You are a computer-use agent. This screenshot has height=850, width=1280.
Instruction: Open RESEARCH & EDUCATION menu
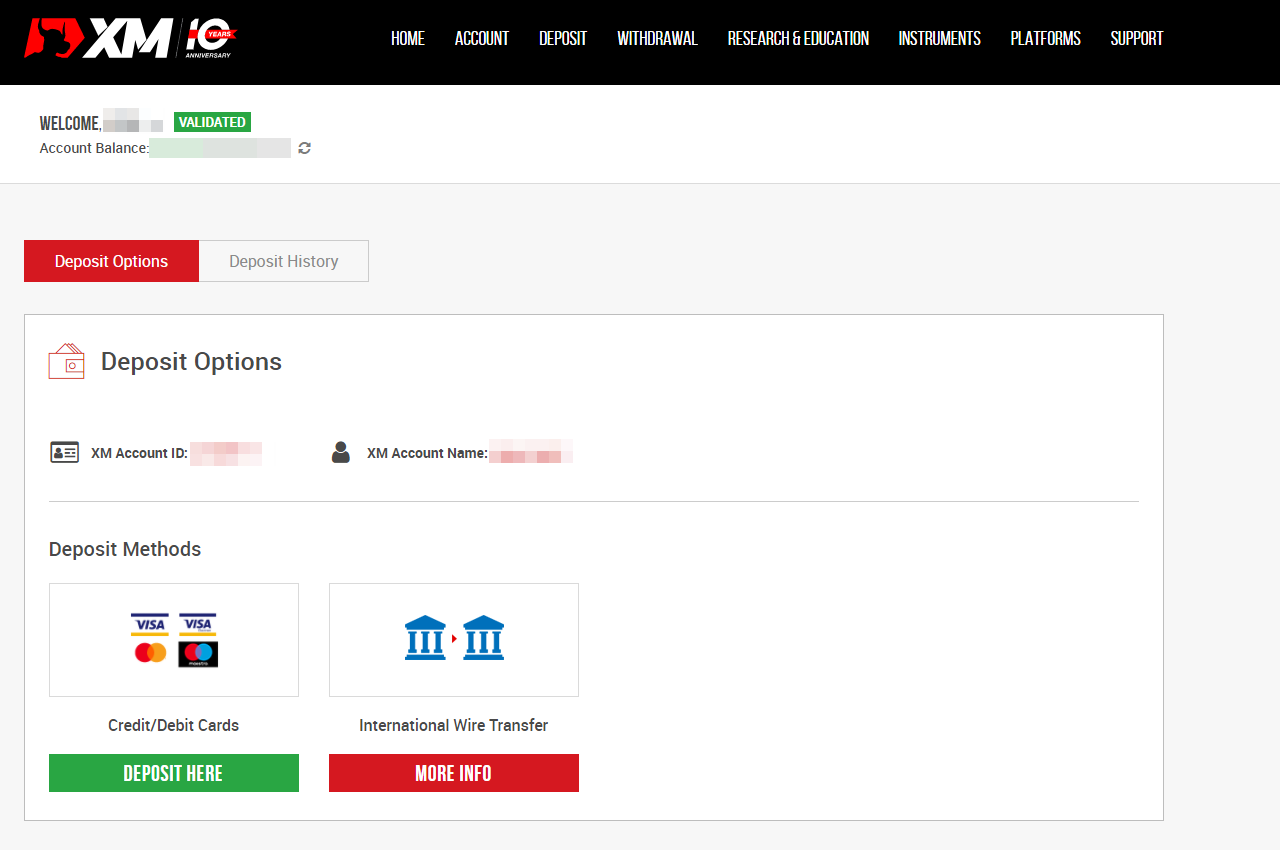point(798,38)
